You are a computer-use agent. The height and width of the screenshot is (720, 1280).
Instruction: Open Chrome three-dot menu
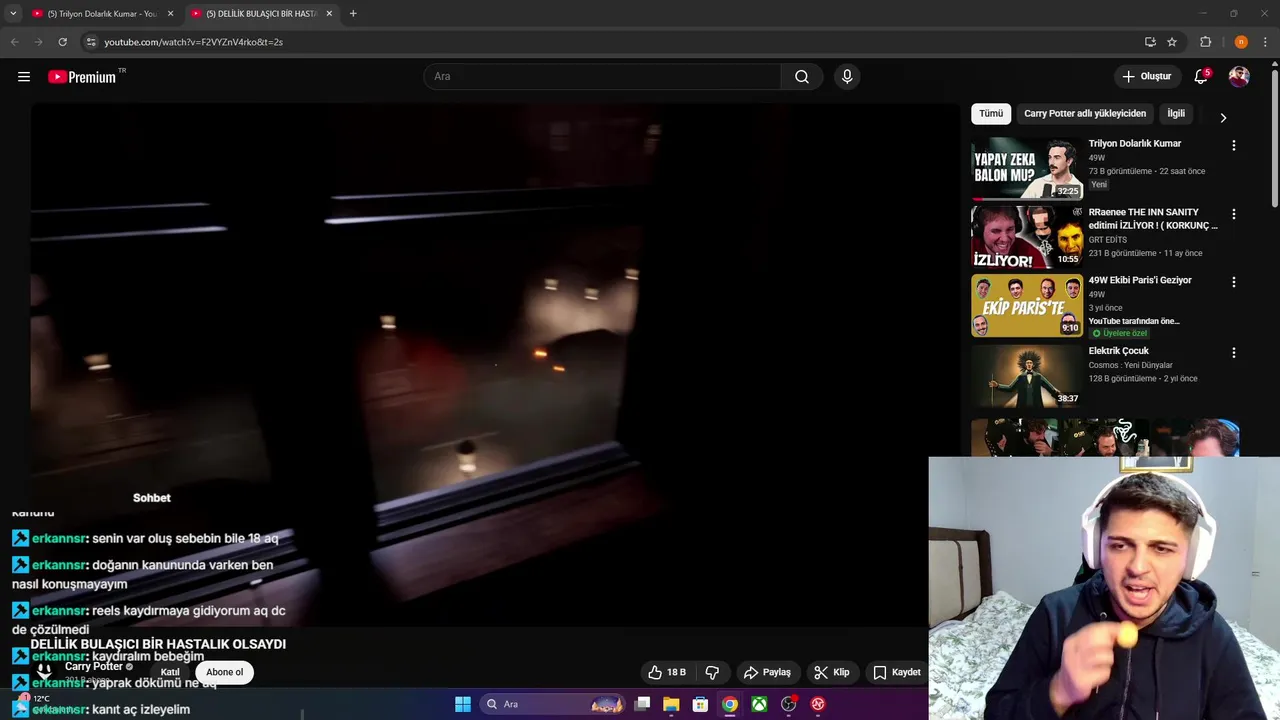click(x=1265, y=42)
